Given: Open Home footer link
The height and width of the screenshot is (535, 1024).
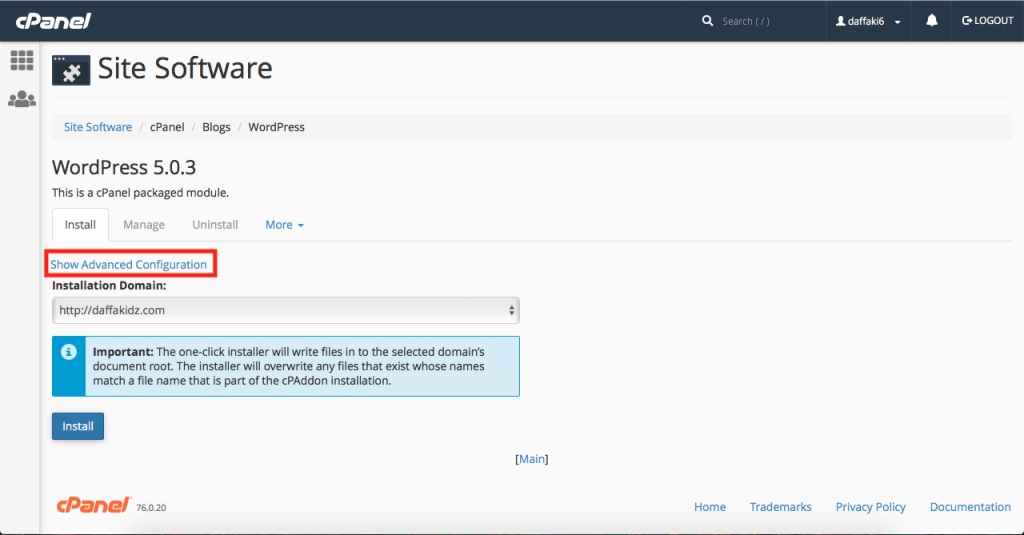Looking at the screenshot, I should [710, 507].
